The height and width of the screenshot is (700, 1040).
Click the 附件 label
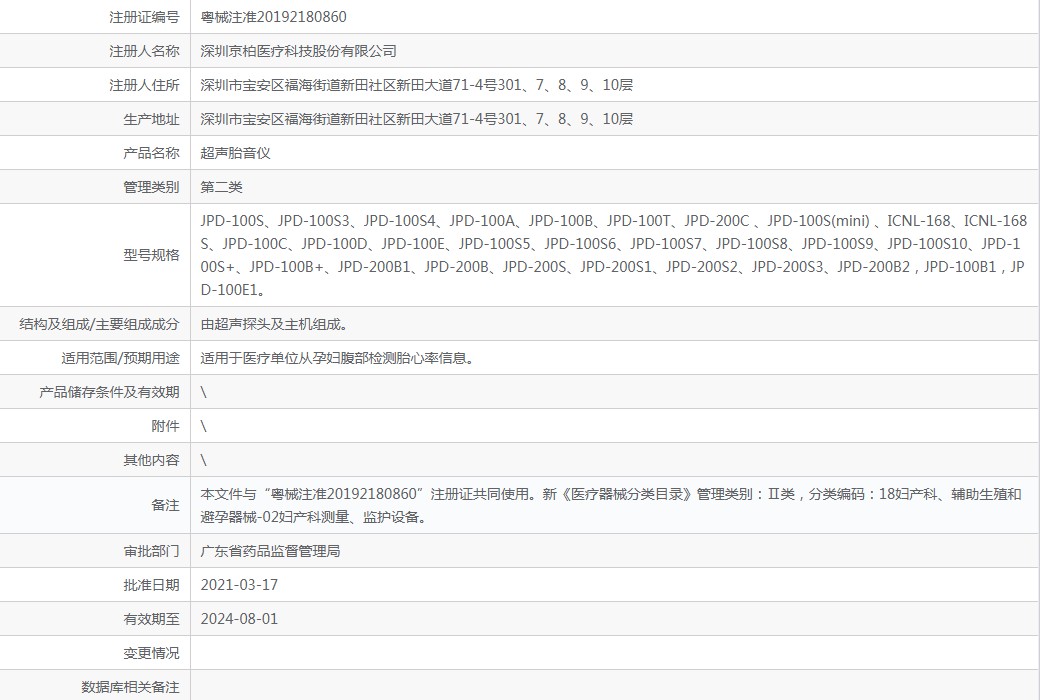point(165,426)
